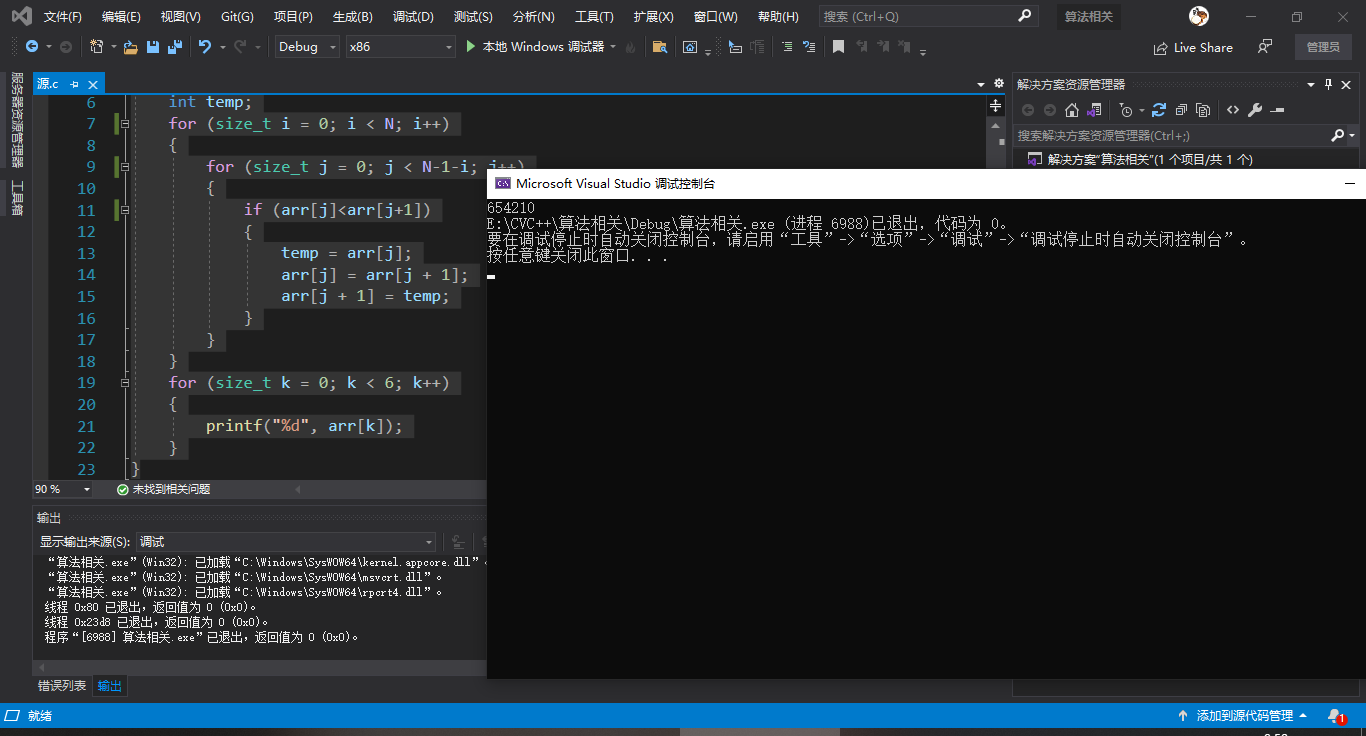Open the 90 % zoom level dropdown
1366x736 pixels.
(63, 489)
